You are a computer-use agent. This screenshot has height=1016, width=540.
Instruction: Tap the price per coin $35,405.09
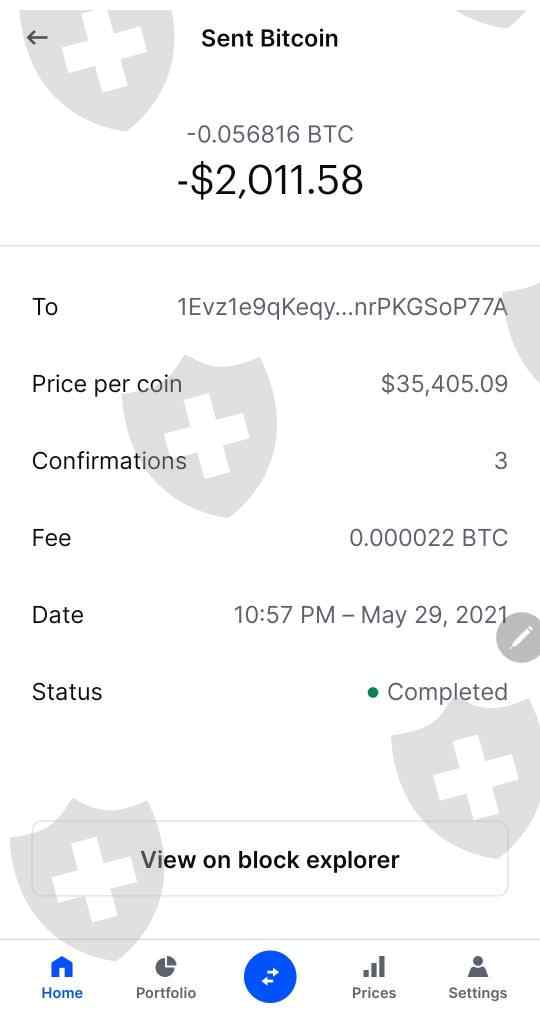point(444,384)
